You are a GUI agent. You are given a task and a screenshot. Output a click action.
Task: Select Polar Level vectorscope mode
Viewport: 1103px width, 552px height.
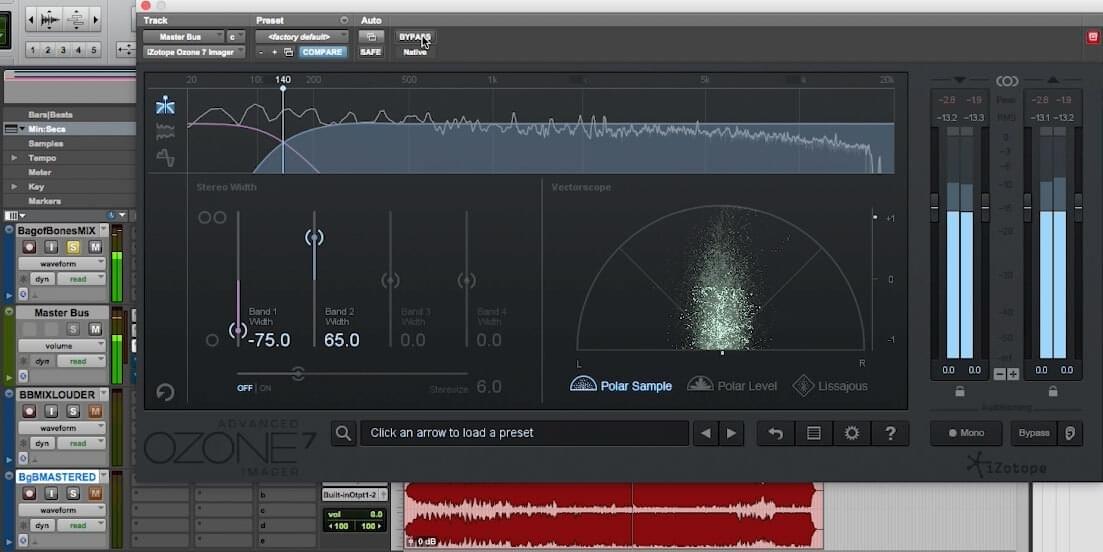pyautogui.click(x=732, y=385)
